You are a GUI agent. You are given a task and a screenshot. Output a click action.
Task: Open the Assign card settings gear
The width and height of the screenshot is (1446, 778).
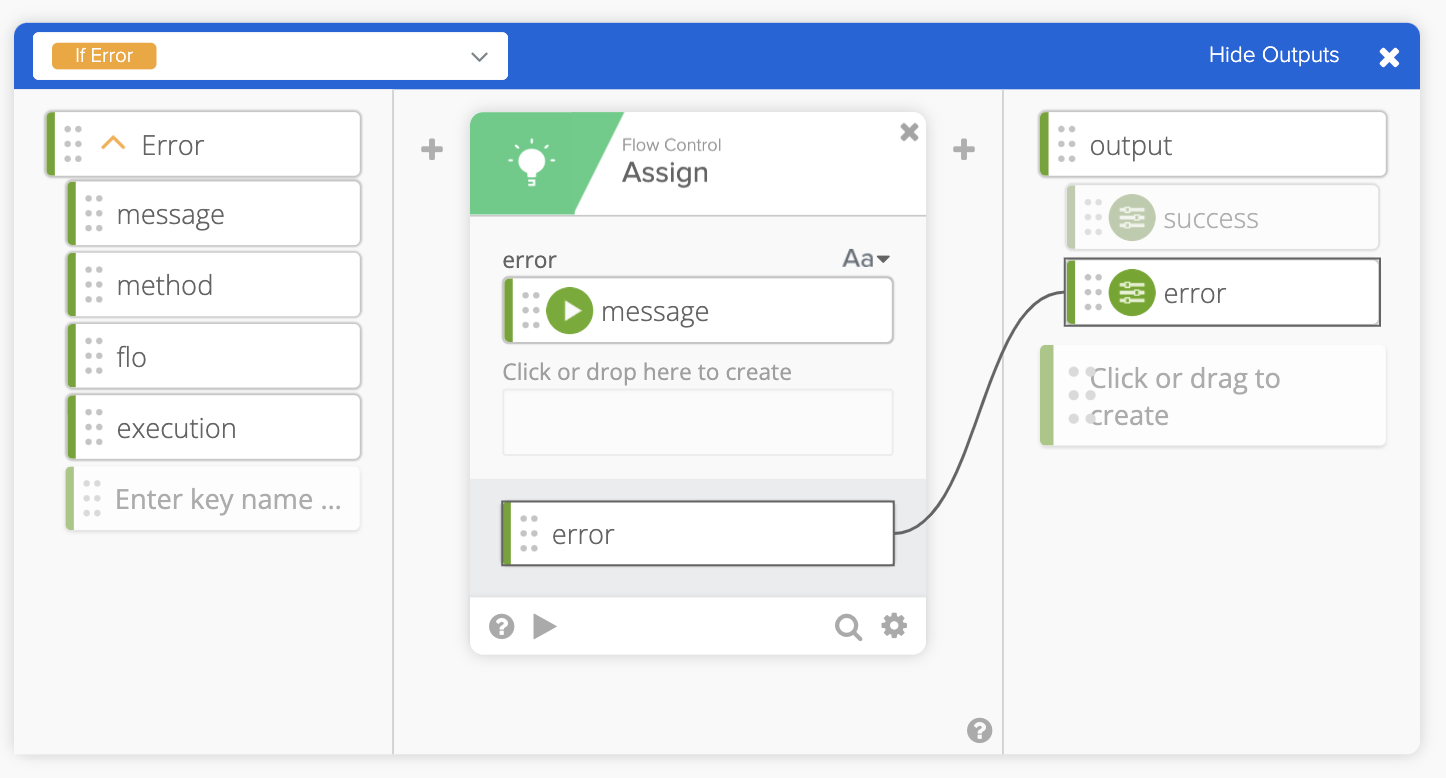point(894,626)
